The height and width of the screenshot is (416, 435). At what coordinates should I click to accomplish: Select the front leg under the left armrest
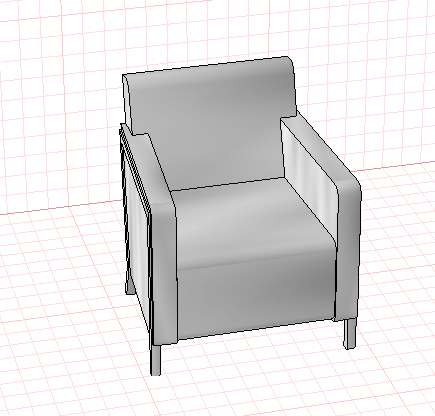[x=155, y=361]
